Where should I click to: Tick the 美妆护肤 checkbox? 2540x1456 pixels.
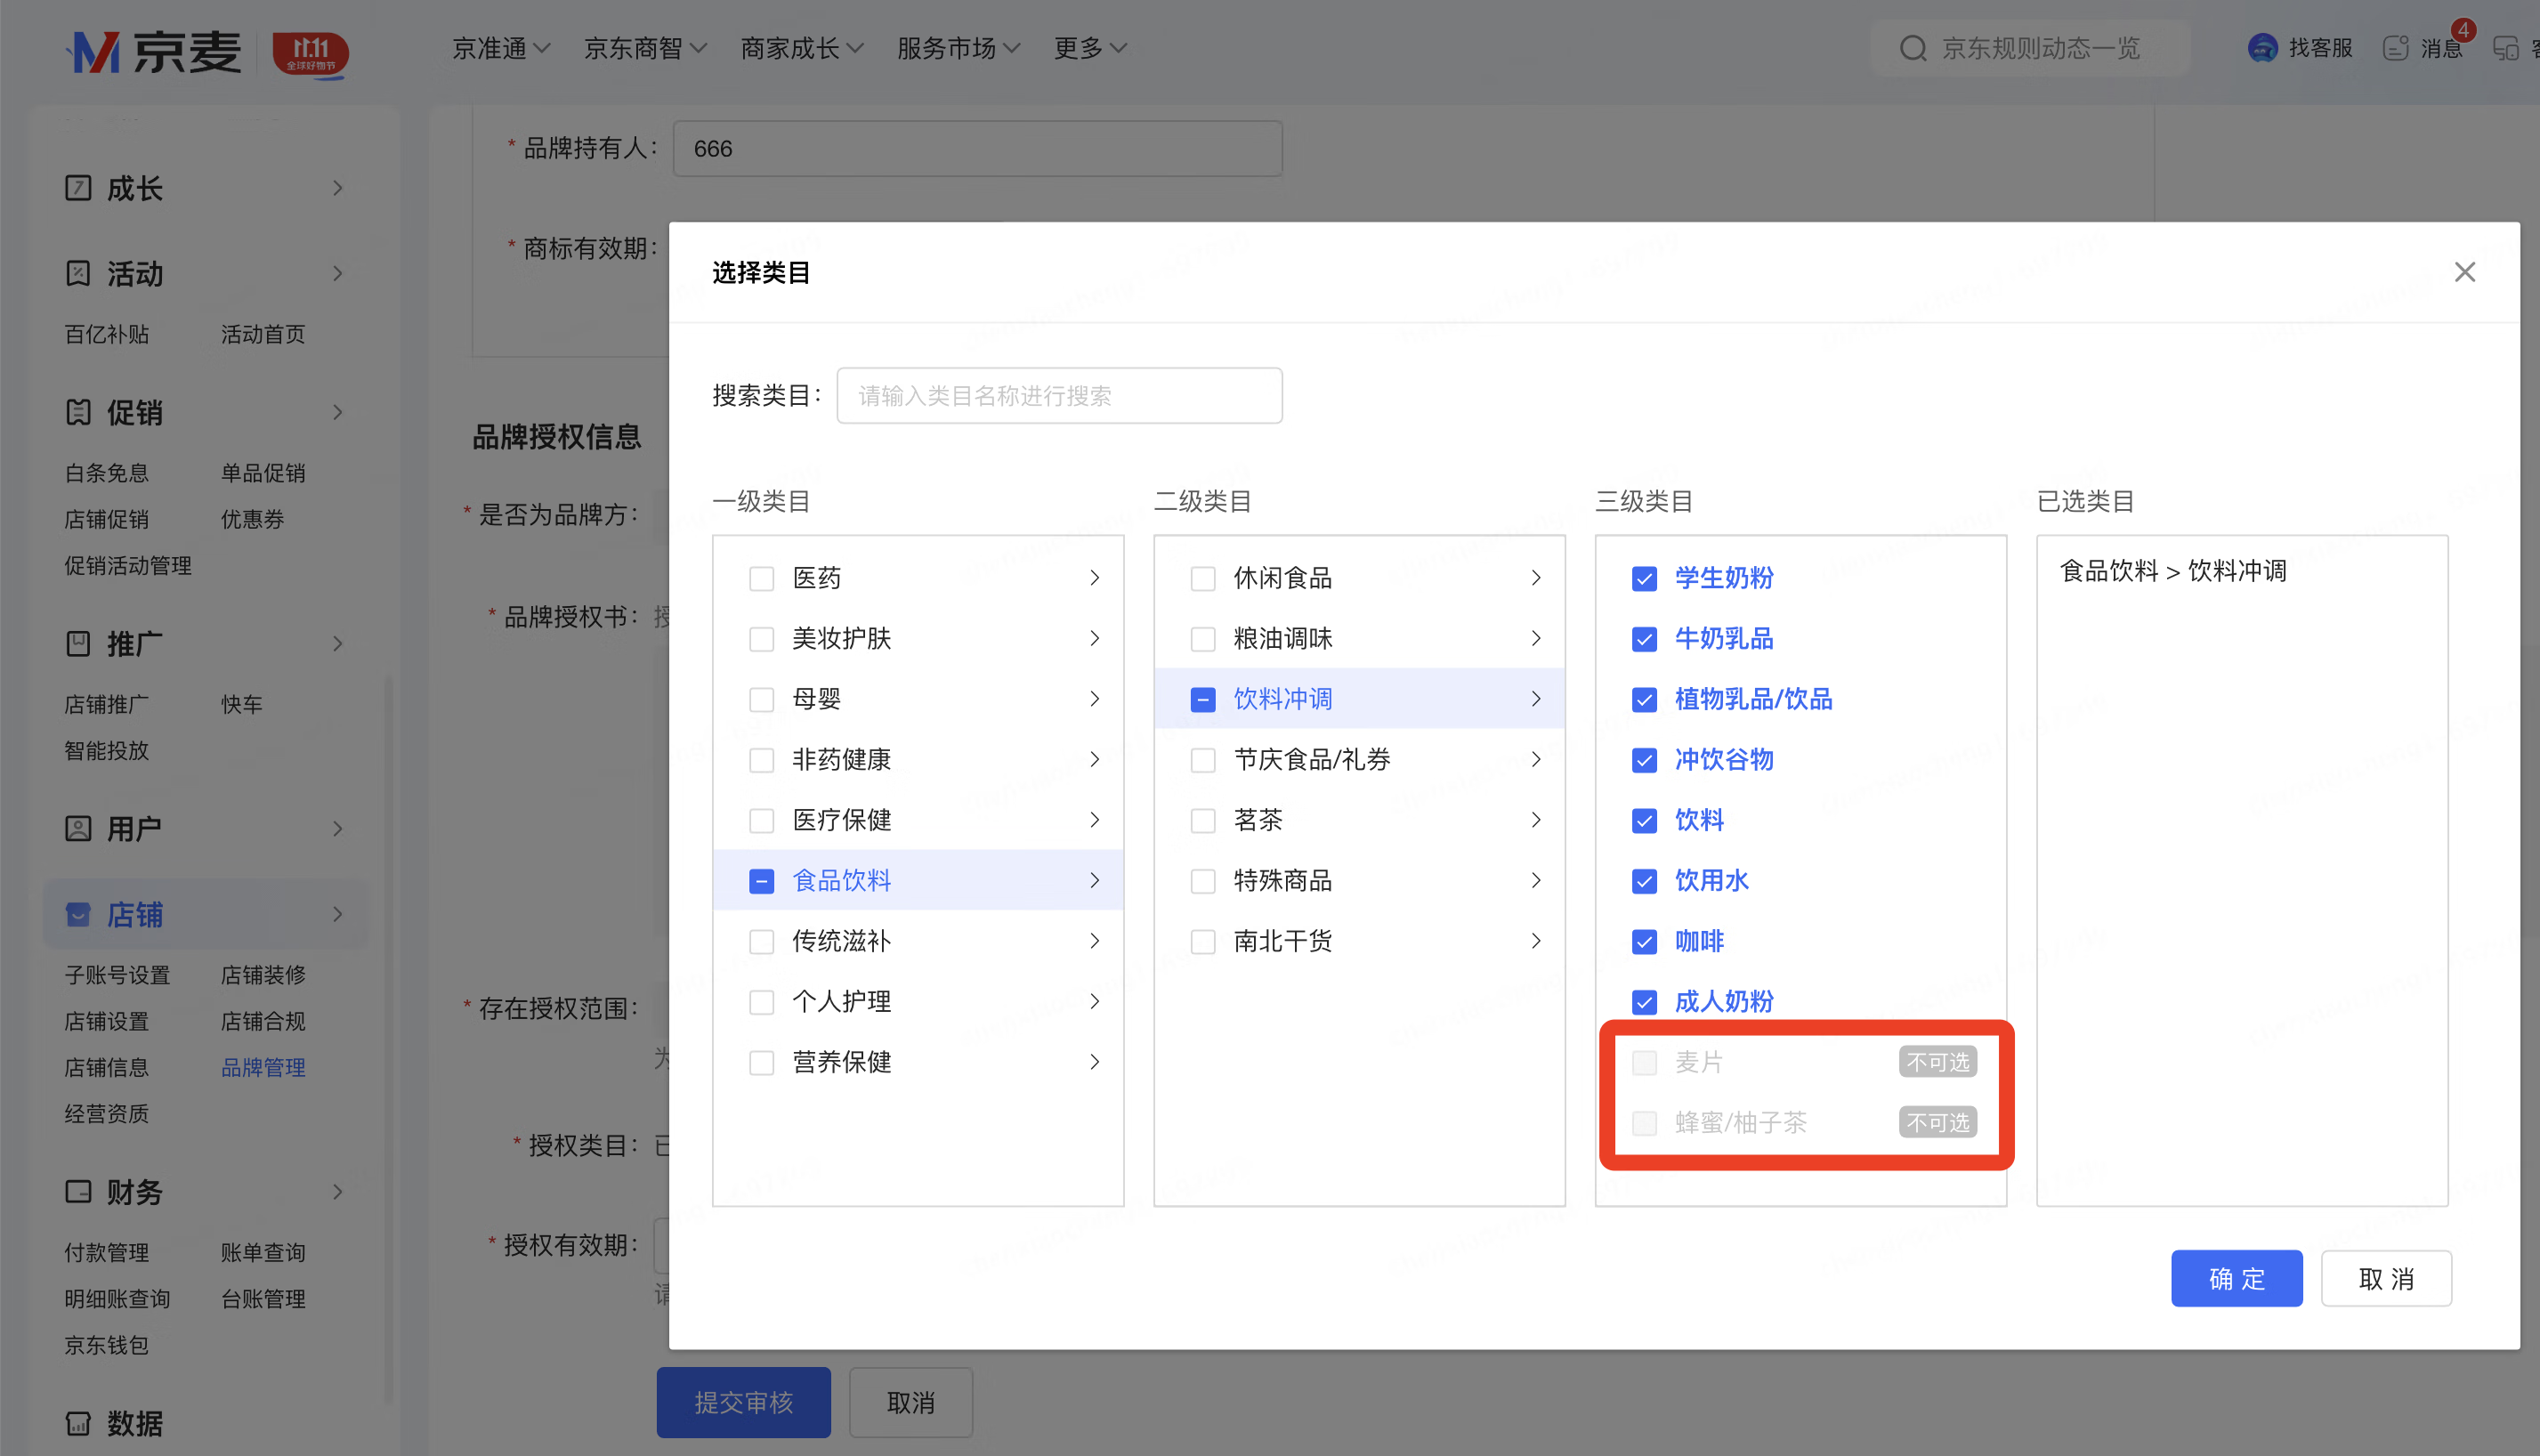[x=761, y=639]
